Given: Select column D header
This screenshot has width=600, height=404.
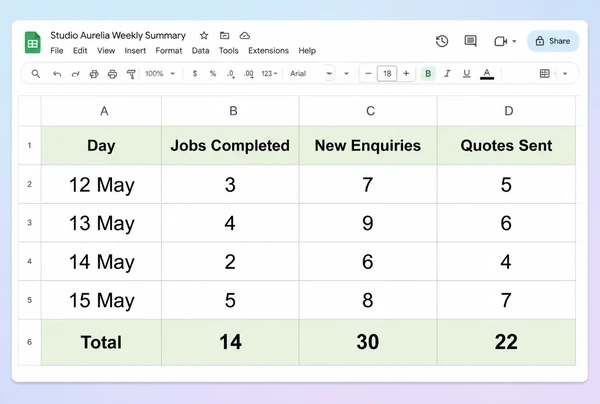Looking at the screenshot, I should point(506,111).
